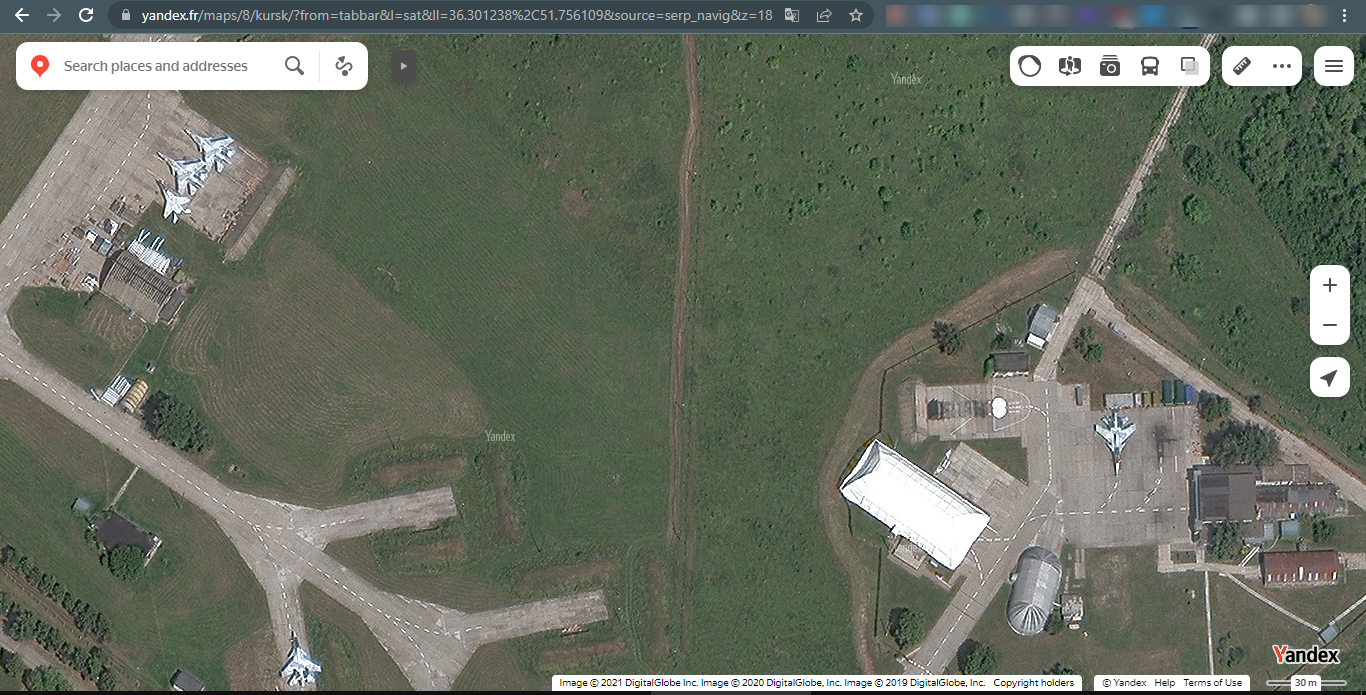Viewport: 1366px width, 695px height.
Task: Open the Help link in footer
Action: coord(1164,683)
